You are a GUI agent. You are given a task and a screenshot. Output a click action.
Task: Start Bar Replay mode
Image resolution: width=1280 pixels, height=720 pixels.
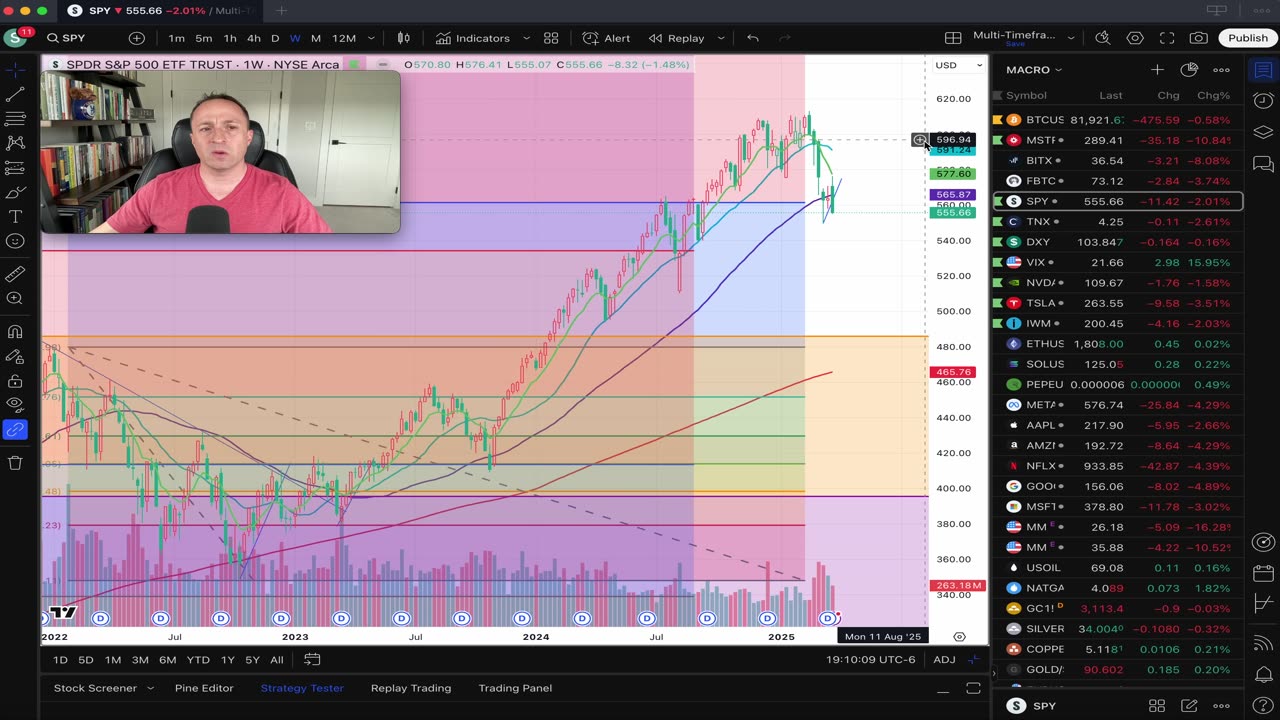[x=677, y=38]
